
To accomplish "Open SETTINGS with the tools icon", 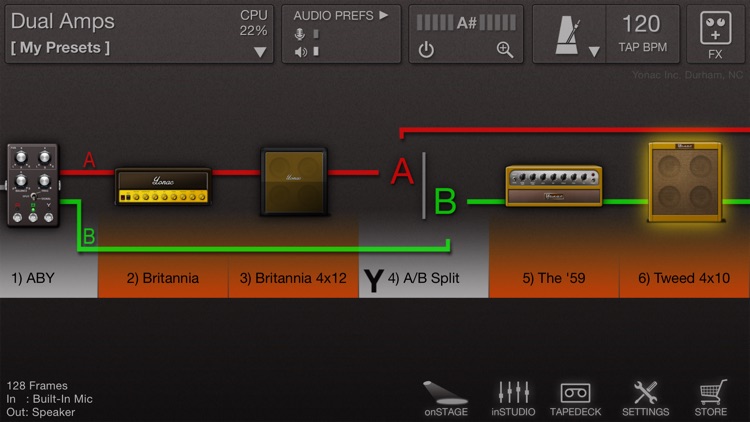I will coord(645,399).
